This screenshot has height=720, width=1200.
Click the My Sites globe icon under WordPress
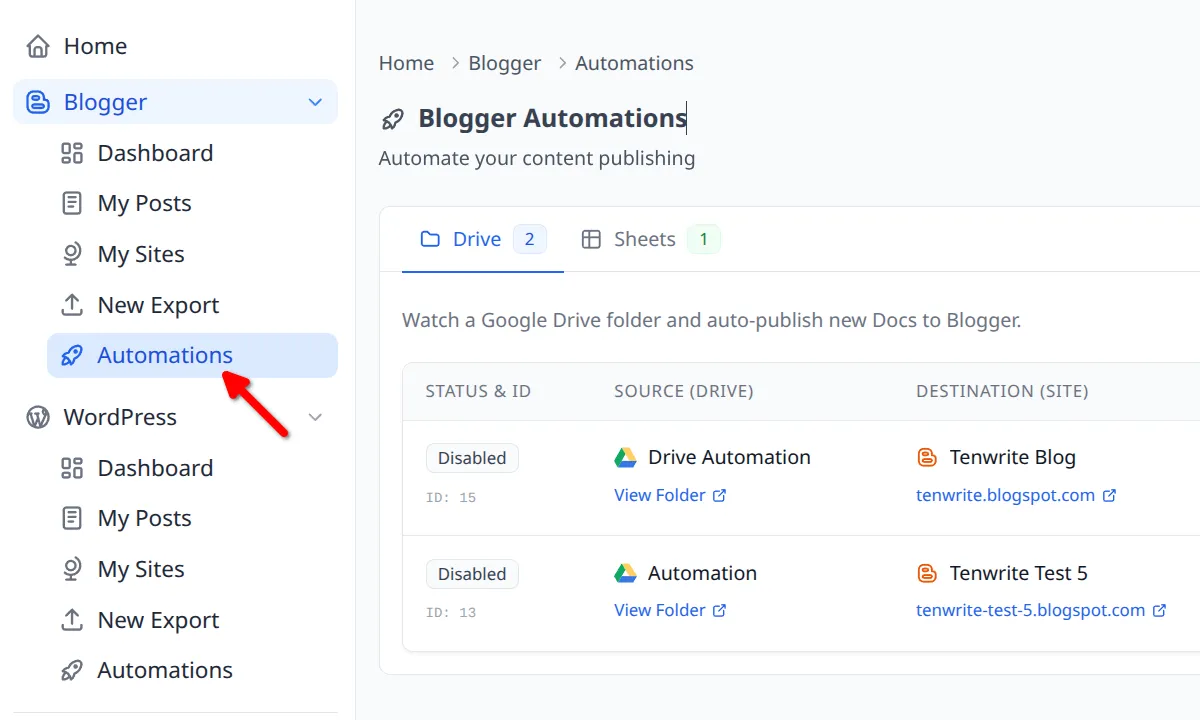[70, 568]
